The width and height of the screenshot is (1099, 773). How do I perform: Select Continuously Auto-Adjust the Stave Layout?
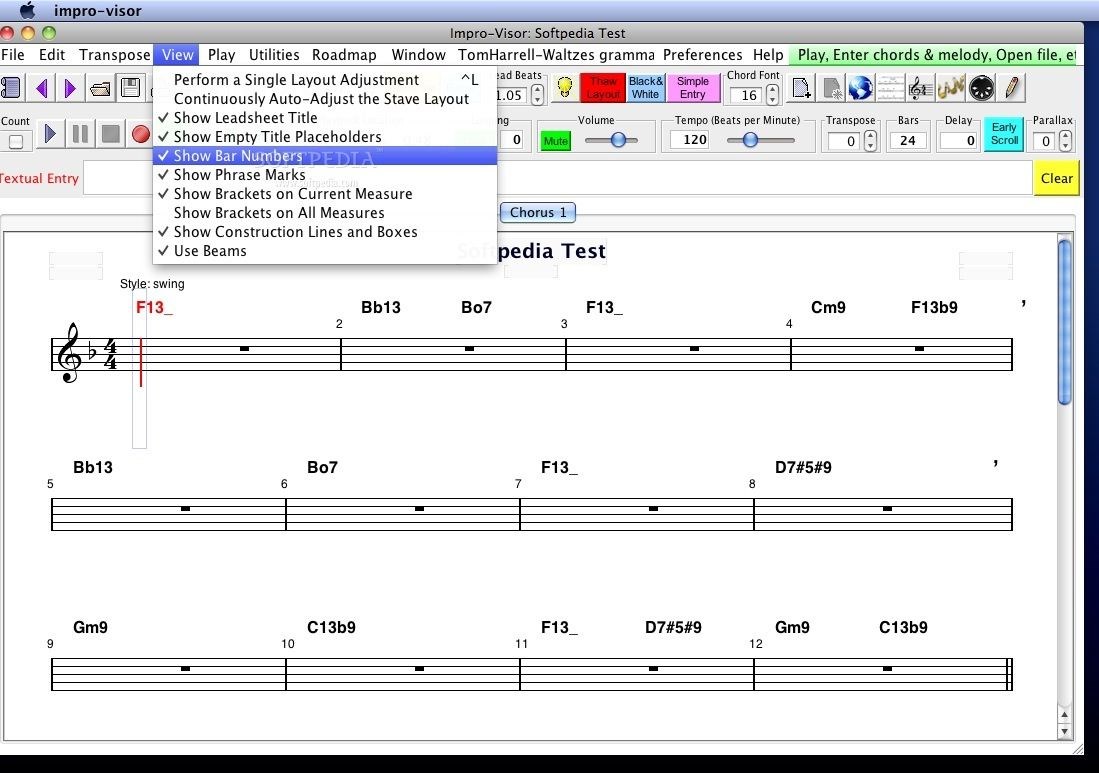pos(325,99)
